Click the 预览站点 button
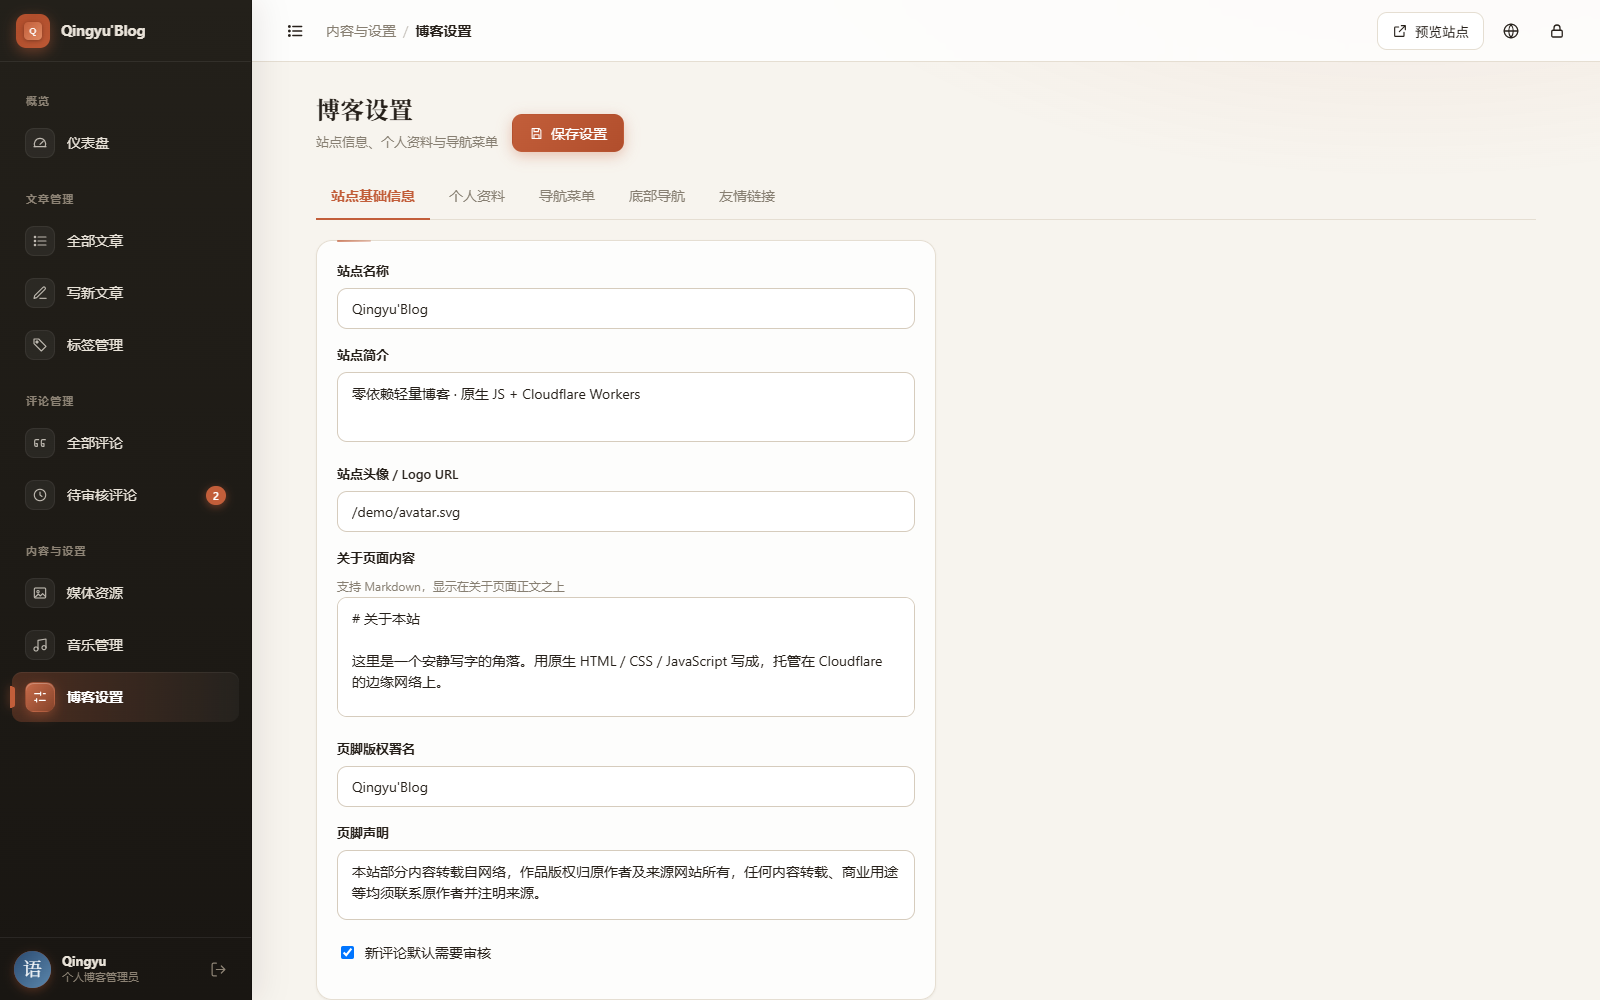 tap(1430, 31)
